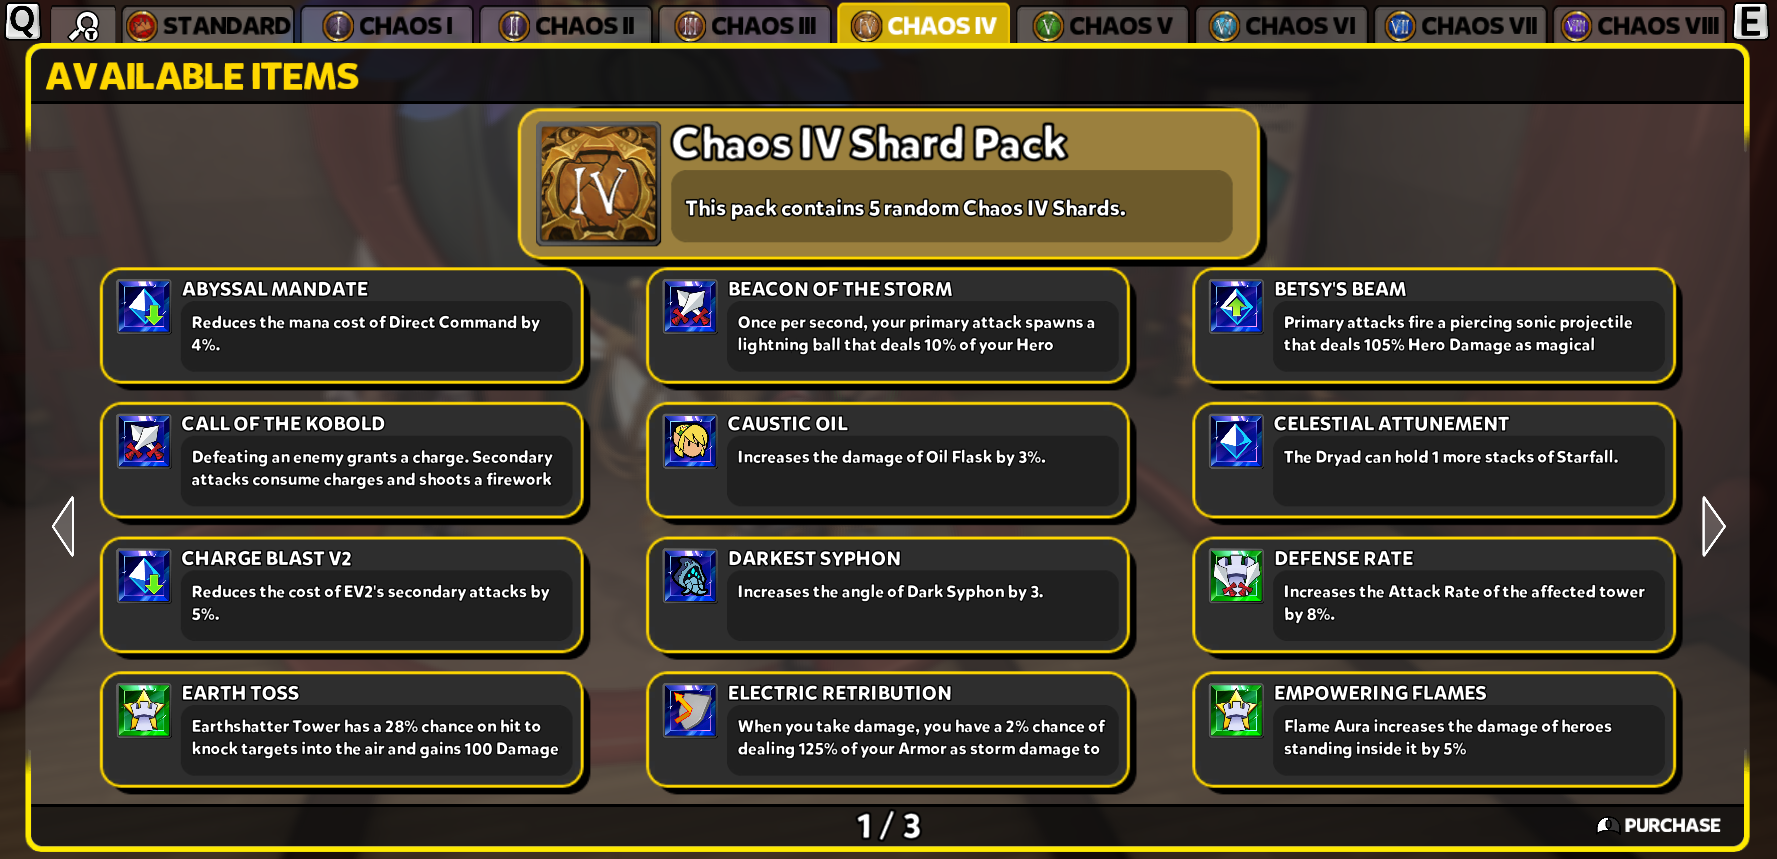The width and height of the screenshot is (1777, 859).
Task: Click the Caustic Oil shard icon
Action: [x=690, y=441]
